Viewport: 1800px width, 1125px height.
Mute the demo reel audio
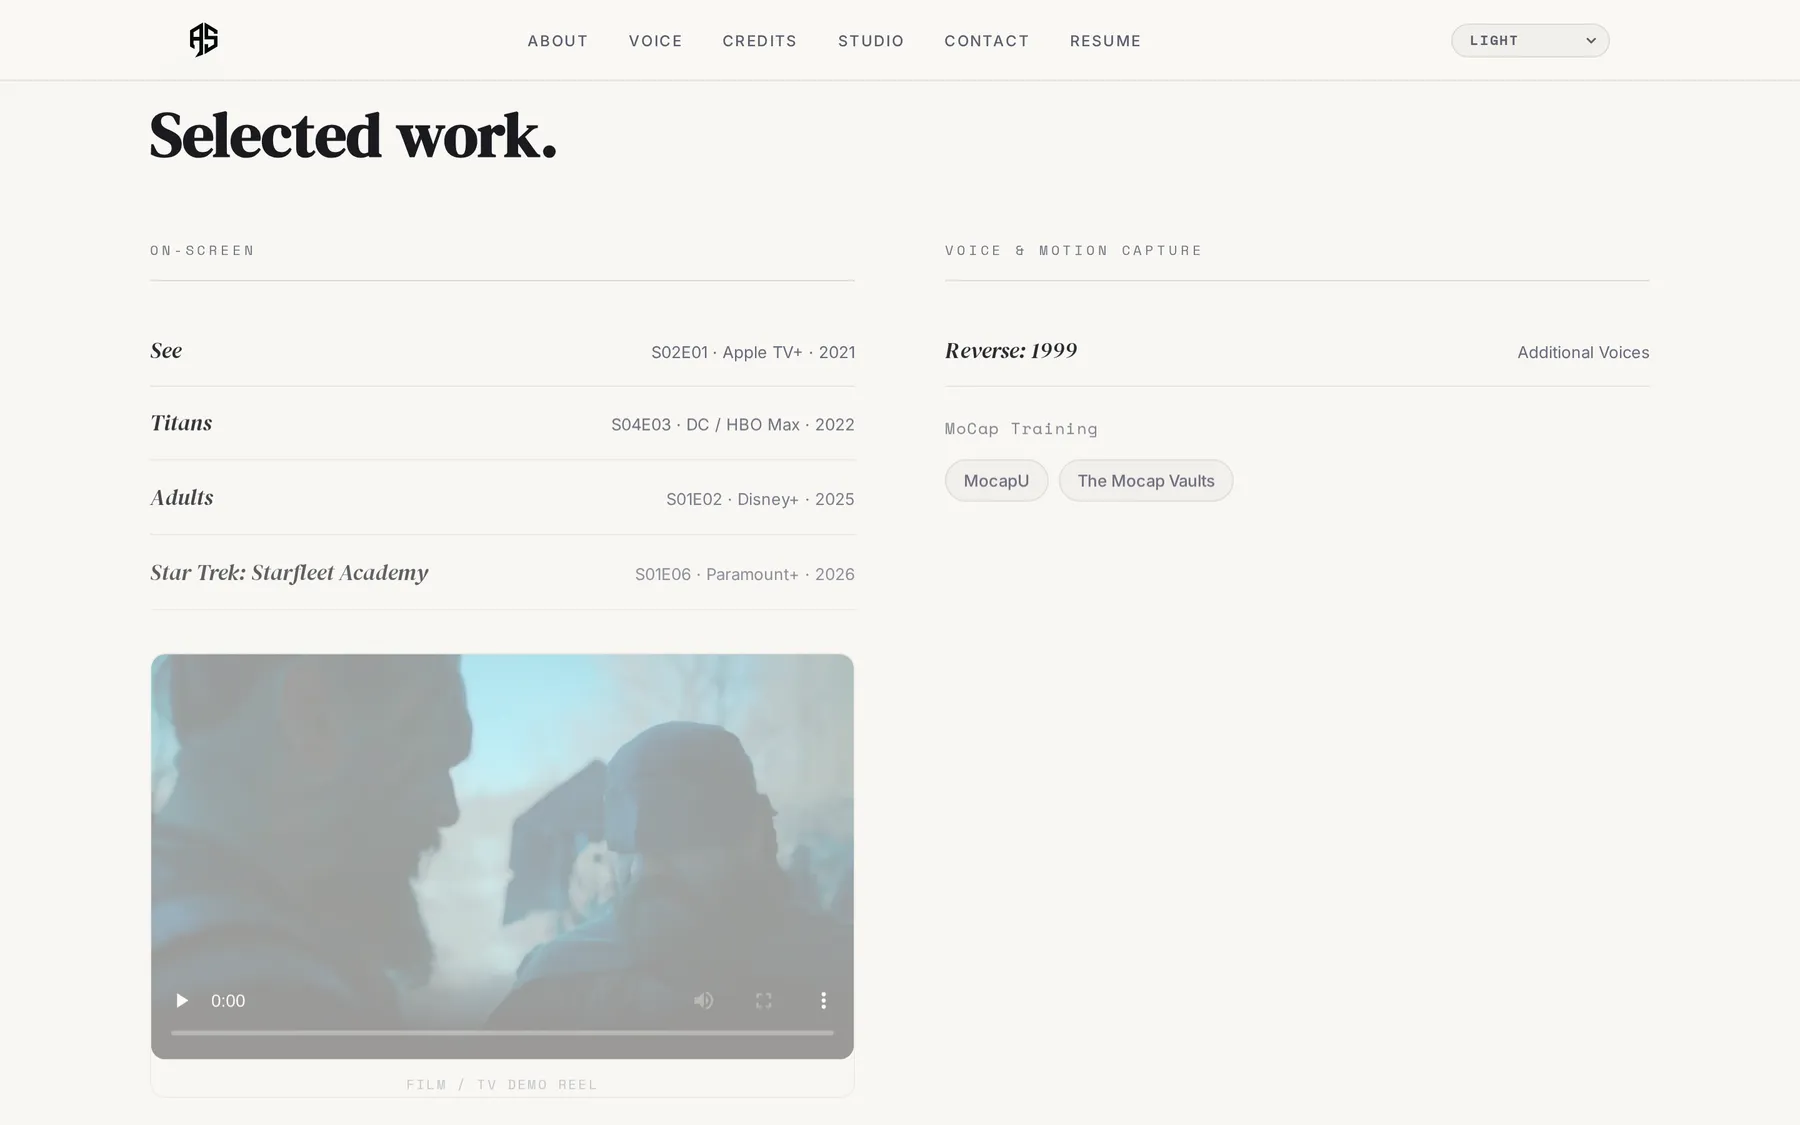(x=704, y=1000)
